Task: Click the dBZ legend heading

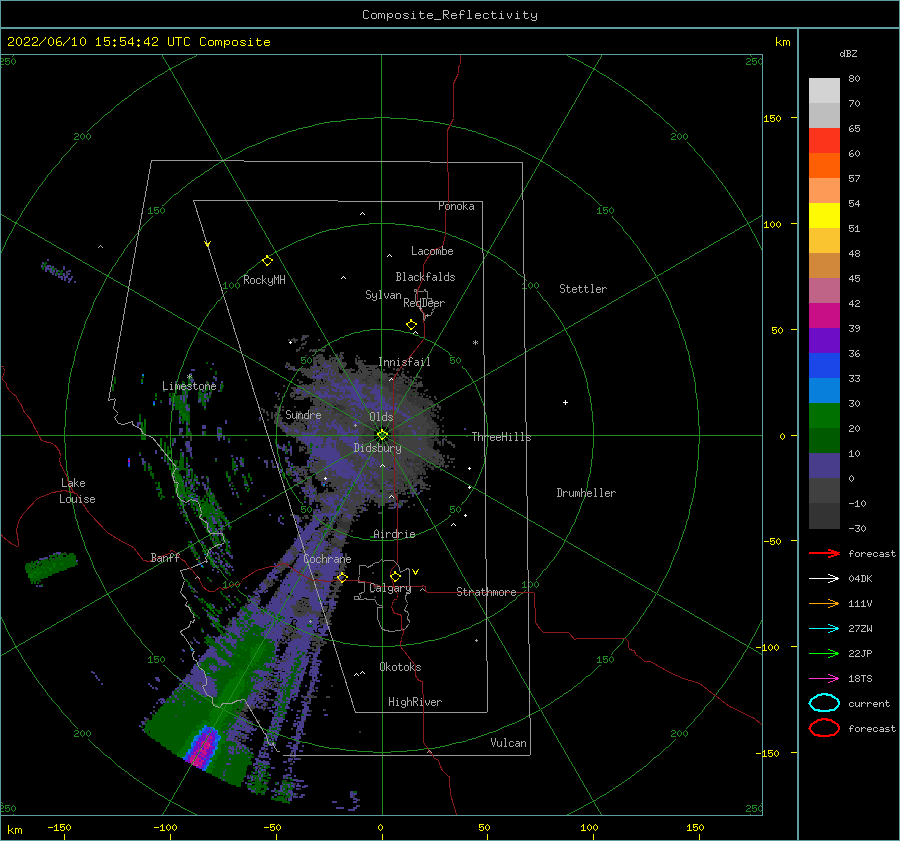Action: point(848,53)
